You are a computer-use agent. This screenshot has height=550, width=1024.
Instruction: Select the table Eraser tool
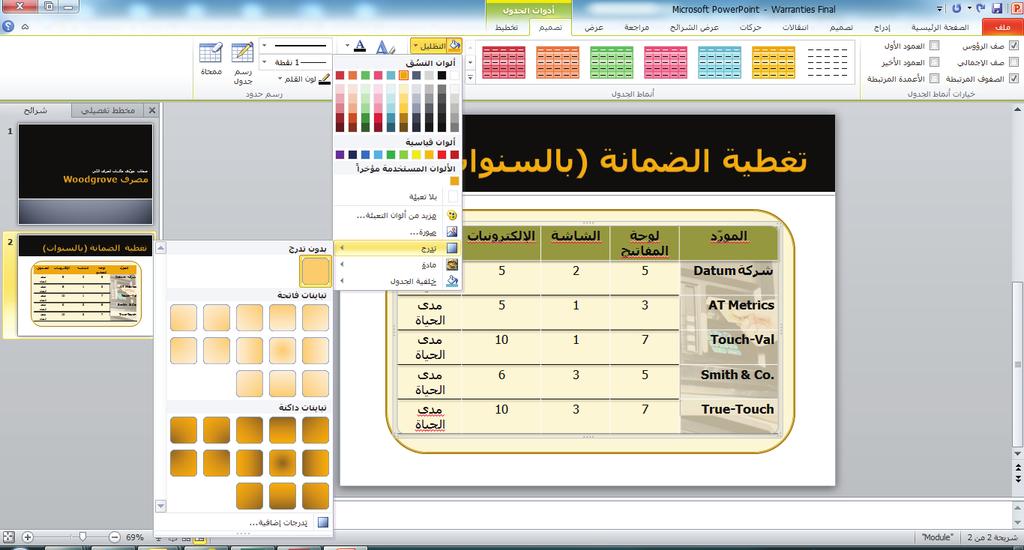tap(211, 59)
